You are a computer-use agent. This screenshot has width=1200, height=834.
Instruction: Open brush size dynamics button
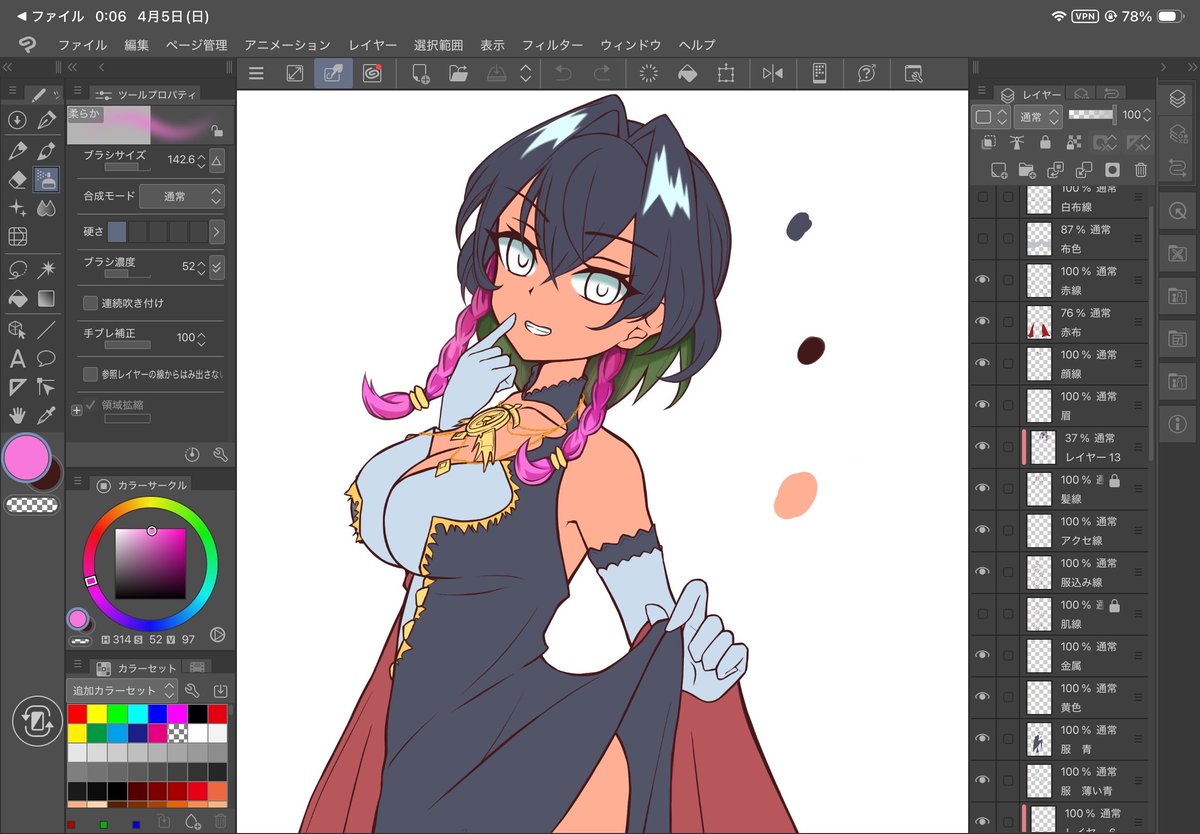217,160
